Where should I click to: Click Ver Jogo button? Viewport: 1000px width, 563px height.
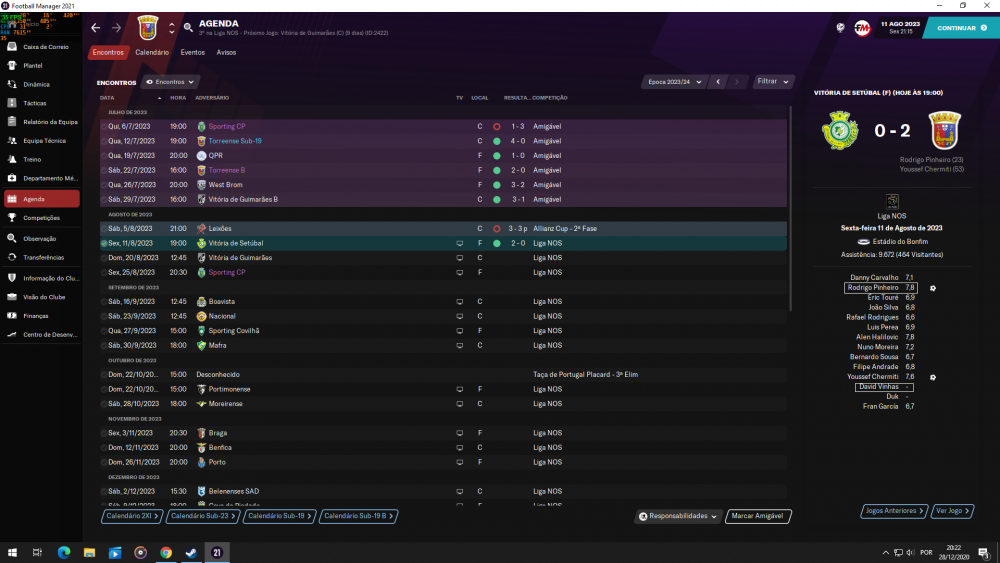(952, 511)
